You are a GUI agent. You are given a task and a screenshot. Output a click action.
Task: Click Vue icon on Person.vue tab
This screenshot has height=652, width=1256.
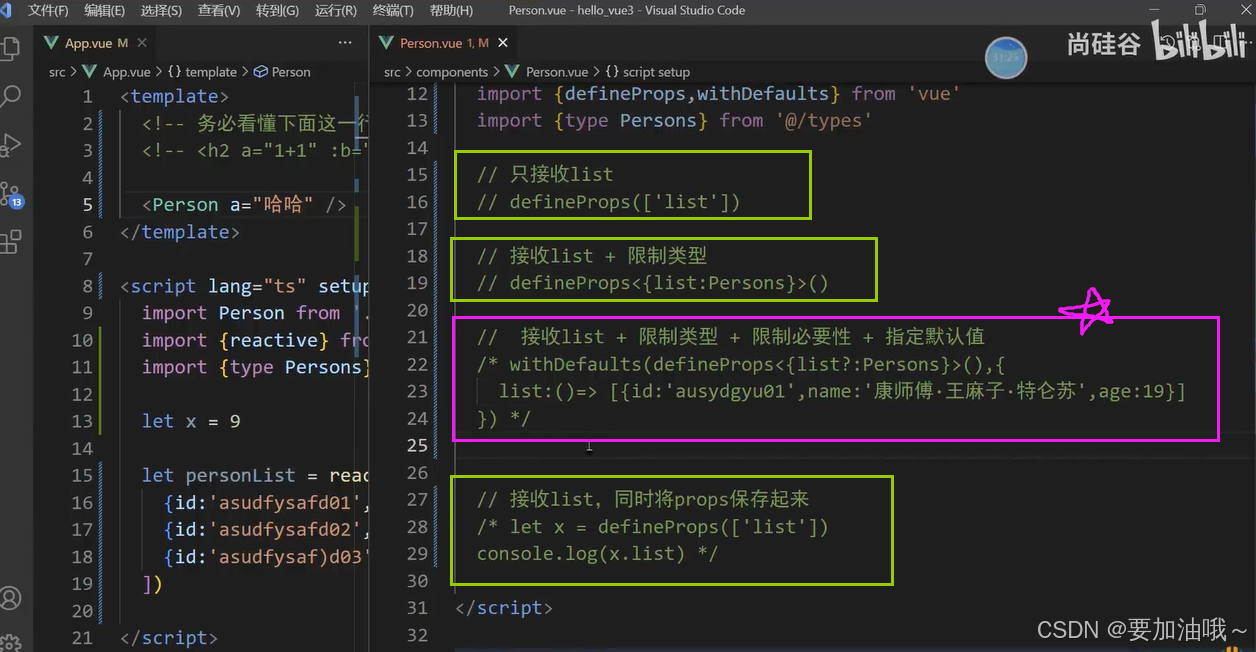[x=388, y=43]
